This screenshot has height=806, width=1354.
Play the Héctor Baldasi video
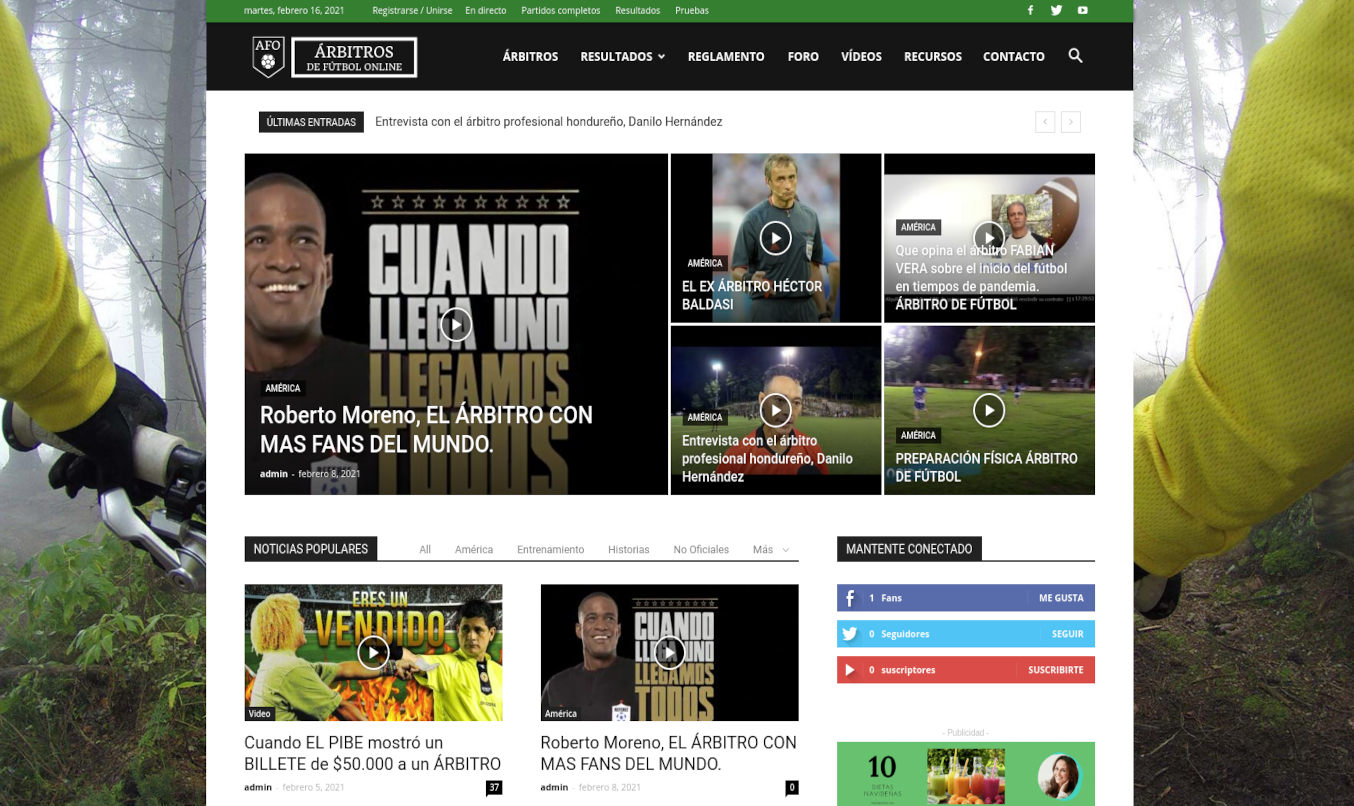click(x=775, y=238)
